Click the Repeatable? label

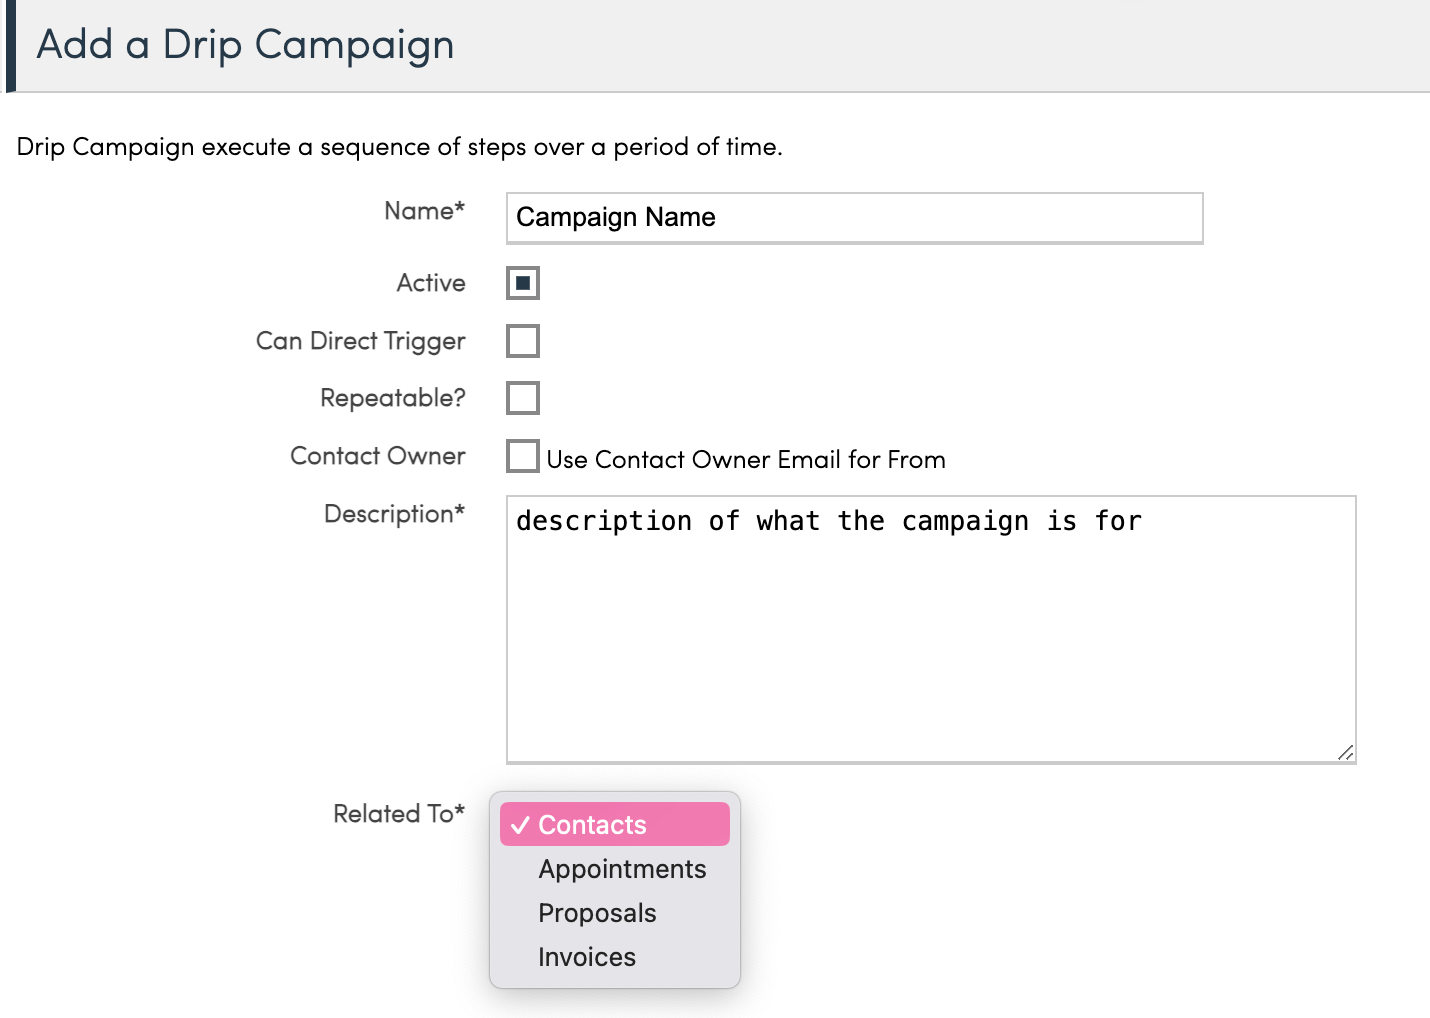click(x=392, y=398)
